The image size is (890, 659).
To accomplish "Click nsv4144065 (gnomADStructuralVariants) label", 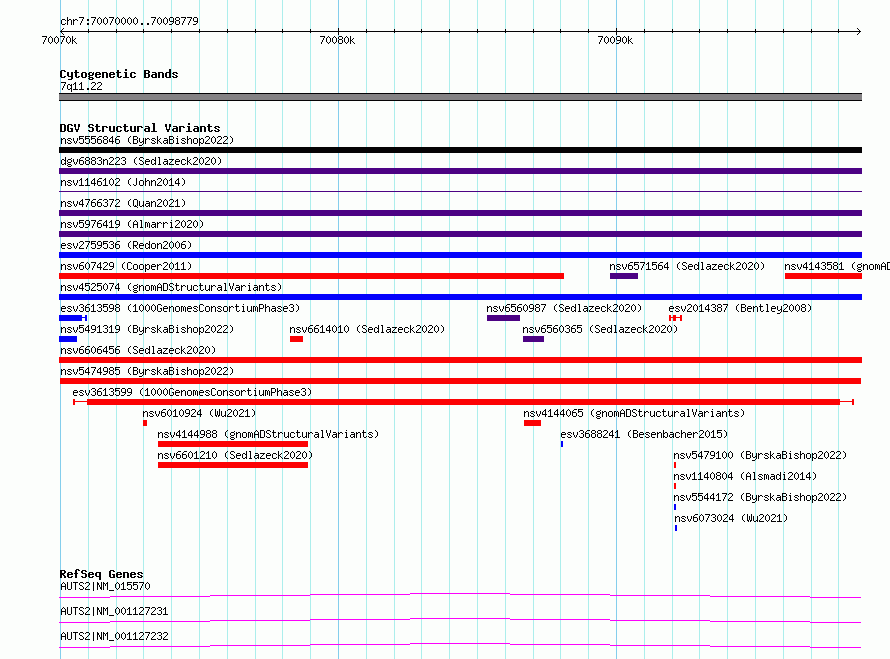I will pos(634,413).
